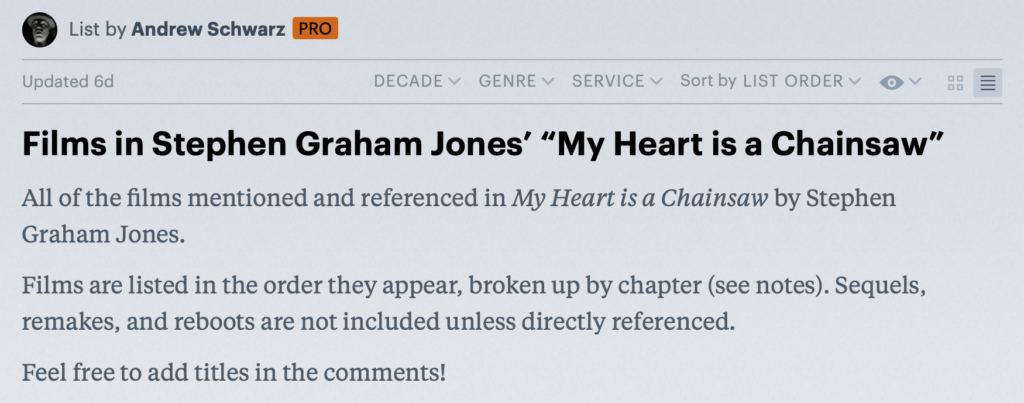
Task: Switch to detailed list view layout
Action: (987, 83)
